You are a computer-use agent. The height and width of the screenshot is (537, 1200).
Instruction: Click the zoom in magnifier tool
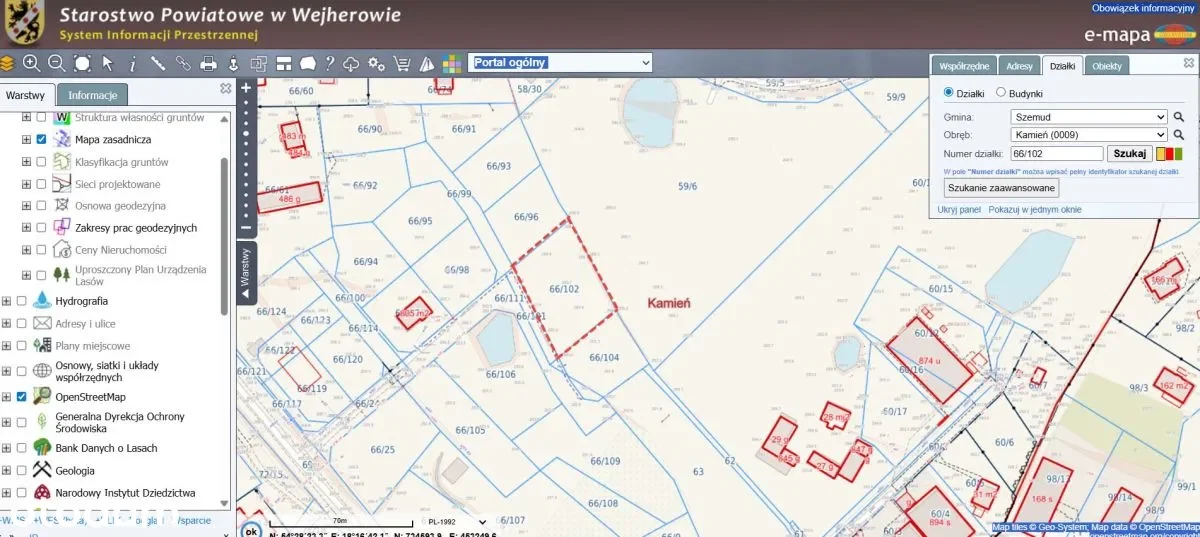31,63
